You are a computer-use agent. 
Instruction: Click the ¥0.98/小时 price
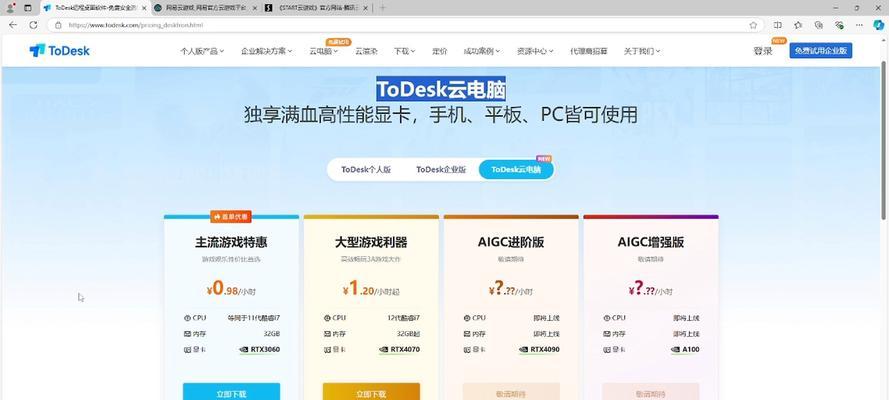coord(231,289)
